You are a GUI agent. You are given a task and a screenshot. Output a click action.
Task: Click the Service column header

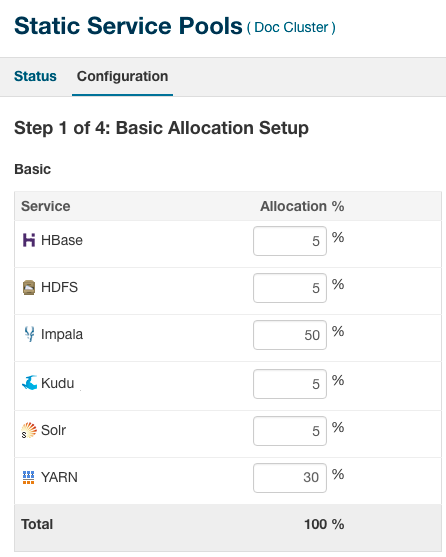tap(45, 206)
